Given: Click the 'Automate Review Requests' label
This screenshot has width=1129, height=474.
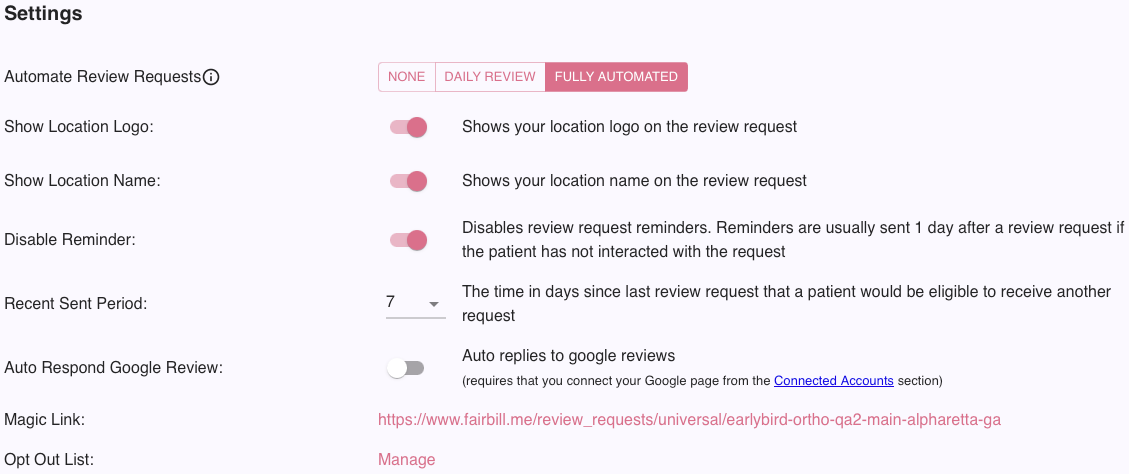Looking at the screenshot, I should coord(102,77).
